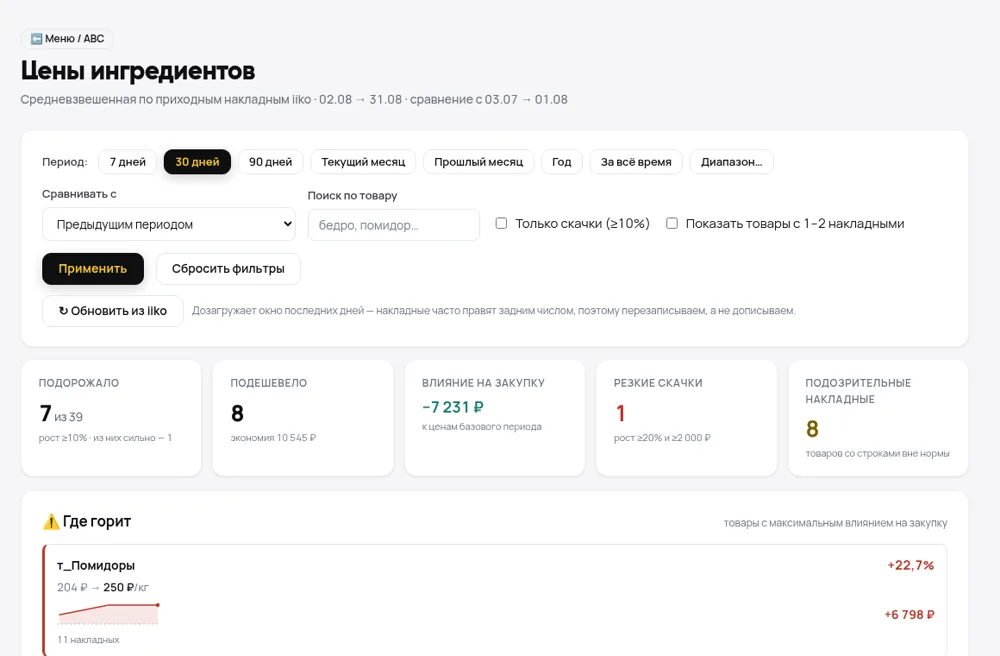The height and width of the screenshot is (656, 1000).
Task: Click the Применить button
Action: click(x=93, y=269)
